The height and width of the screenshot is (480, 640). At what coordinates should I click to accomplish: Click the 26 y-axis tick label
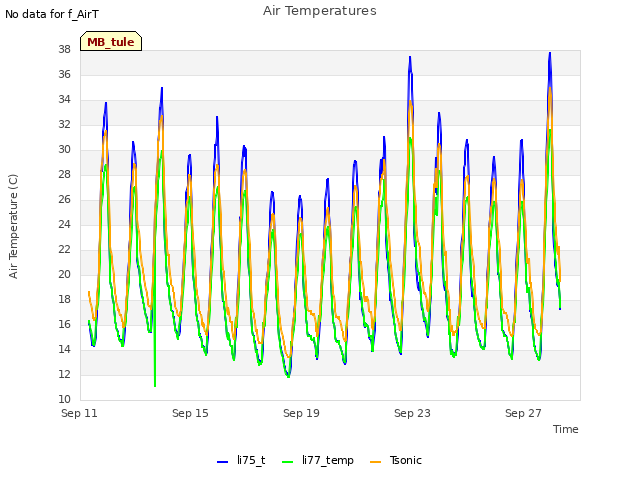[x=64, y=199]
